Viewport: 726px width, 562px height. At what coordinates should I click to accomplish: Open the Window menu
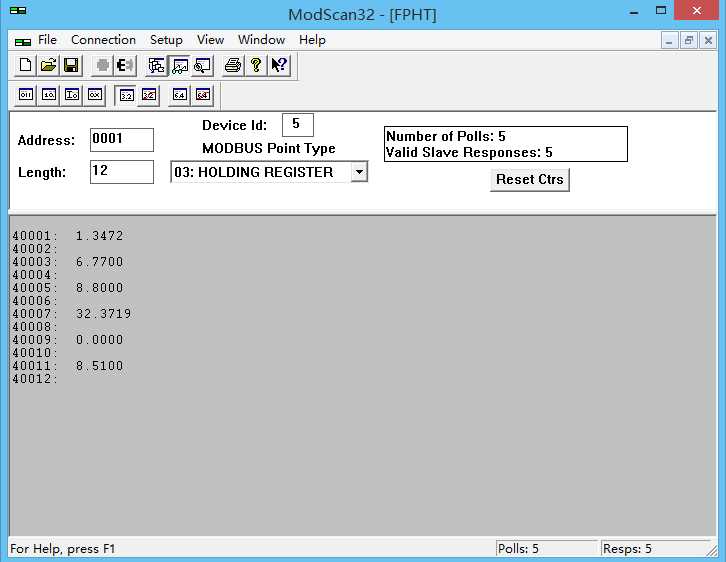[x=261, y=40]
